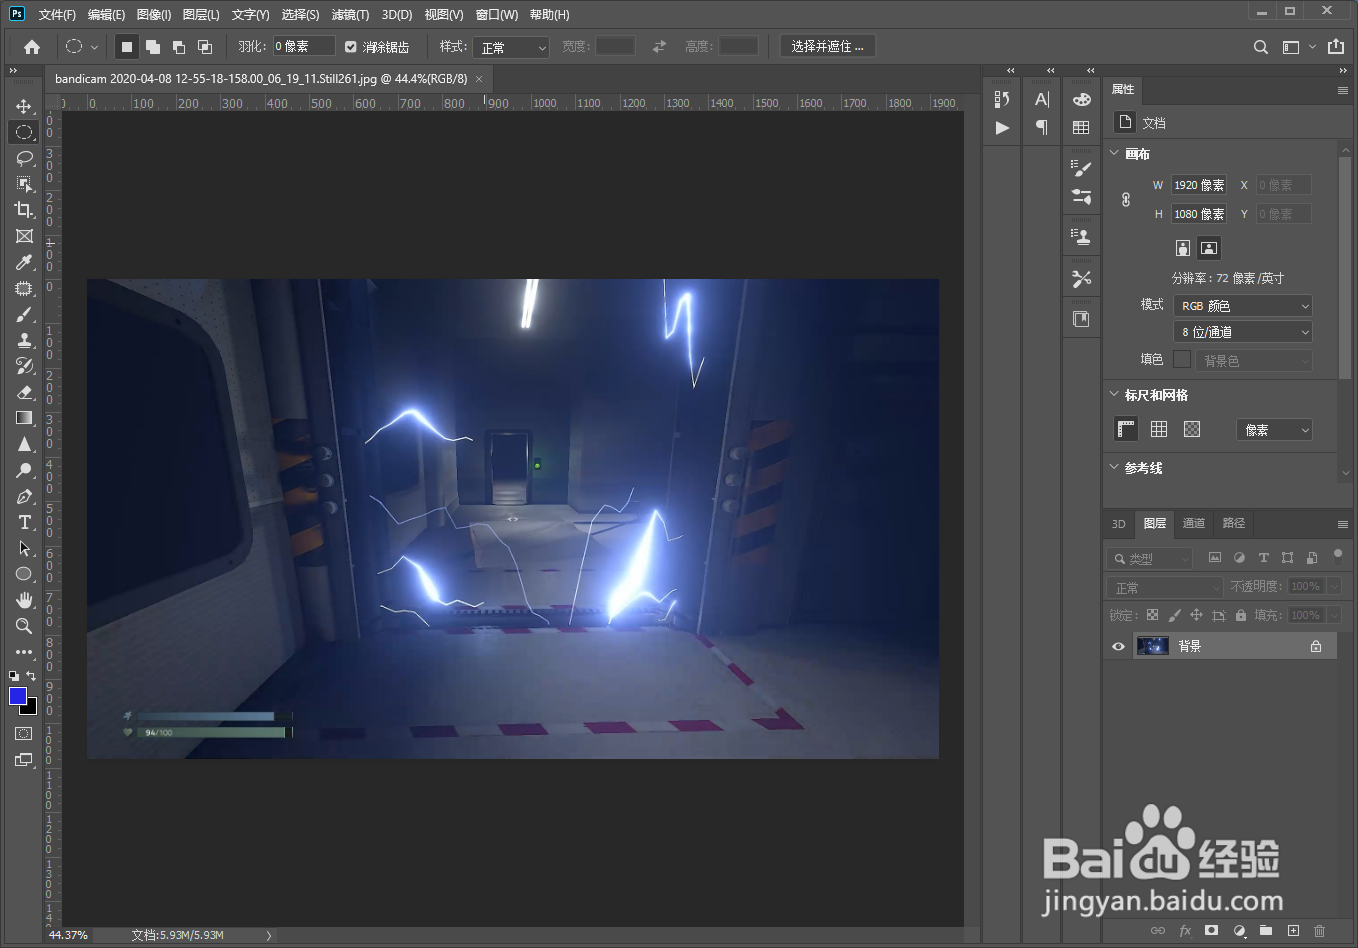Image resolution: width=1358 pixels, height=948 pixels.
Task: Select the 背景 layer thumbnail
Action: tap(1153, 646)
